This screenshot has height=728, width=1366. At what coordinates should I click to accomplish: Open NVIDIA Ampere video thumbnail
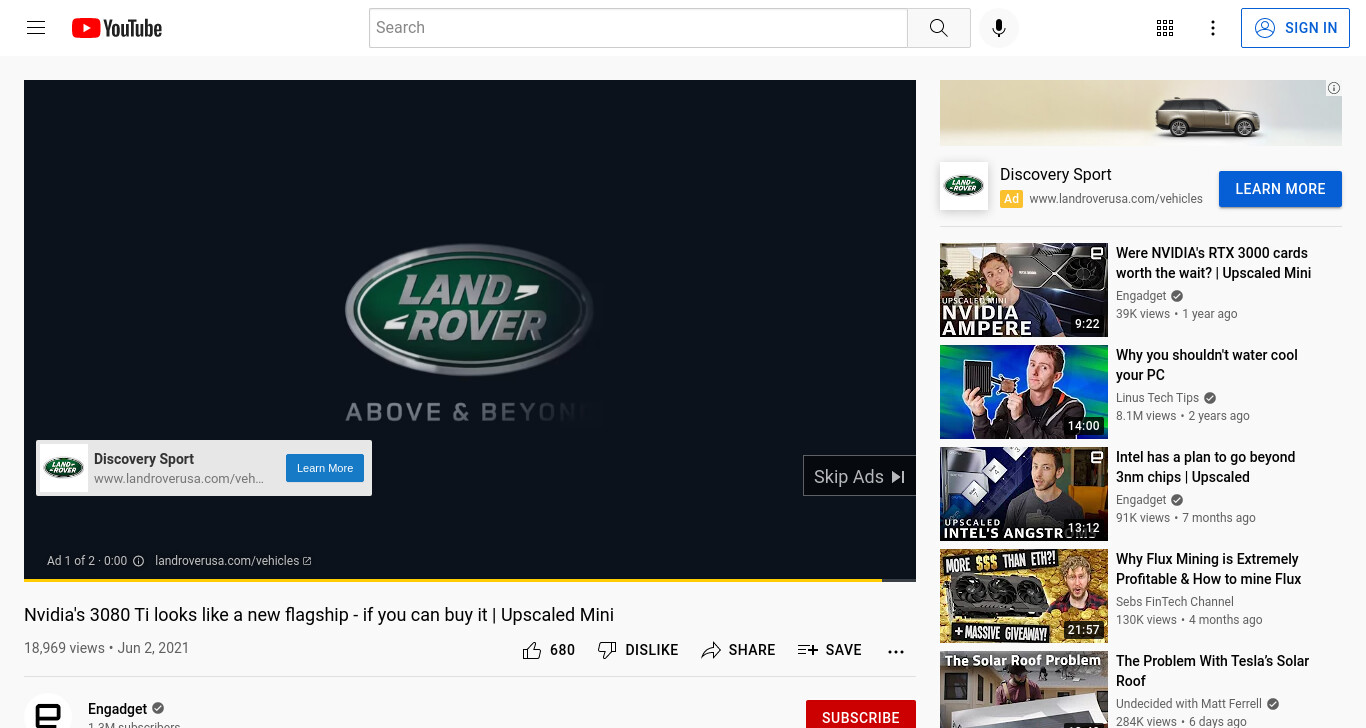click(1024, 290)
